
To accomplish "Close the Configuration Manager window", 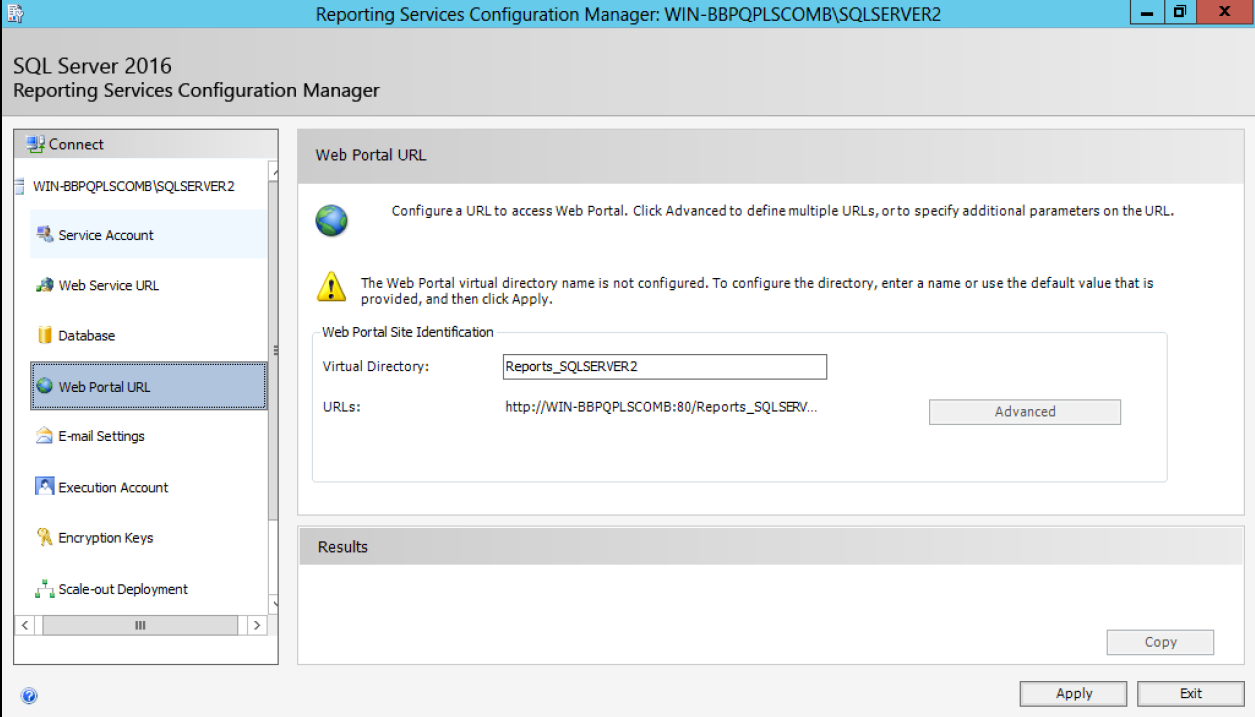I will pos(1223,12).
